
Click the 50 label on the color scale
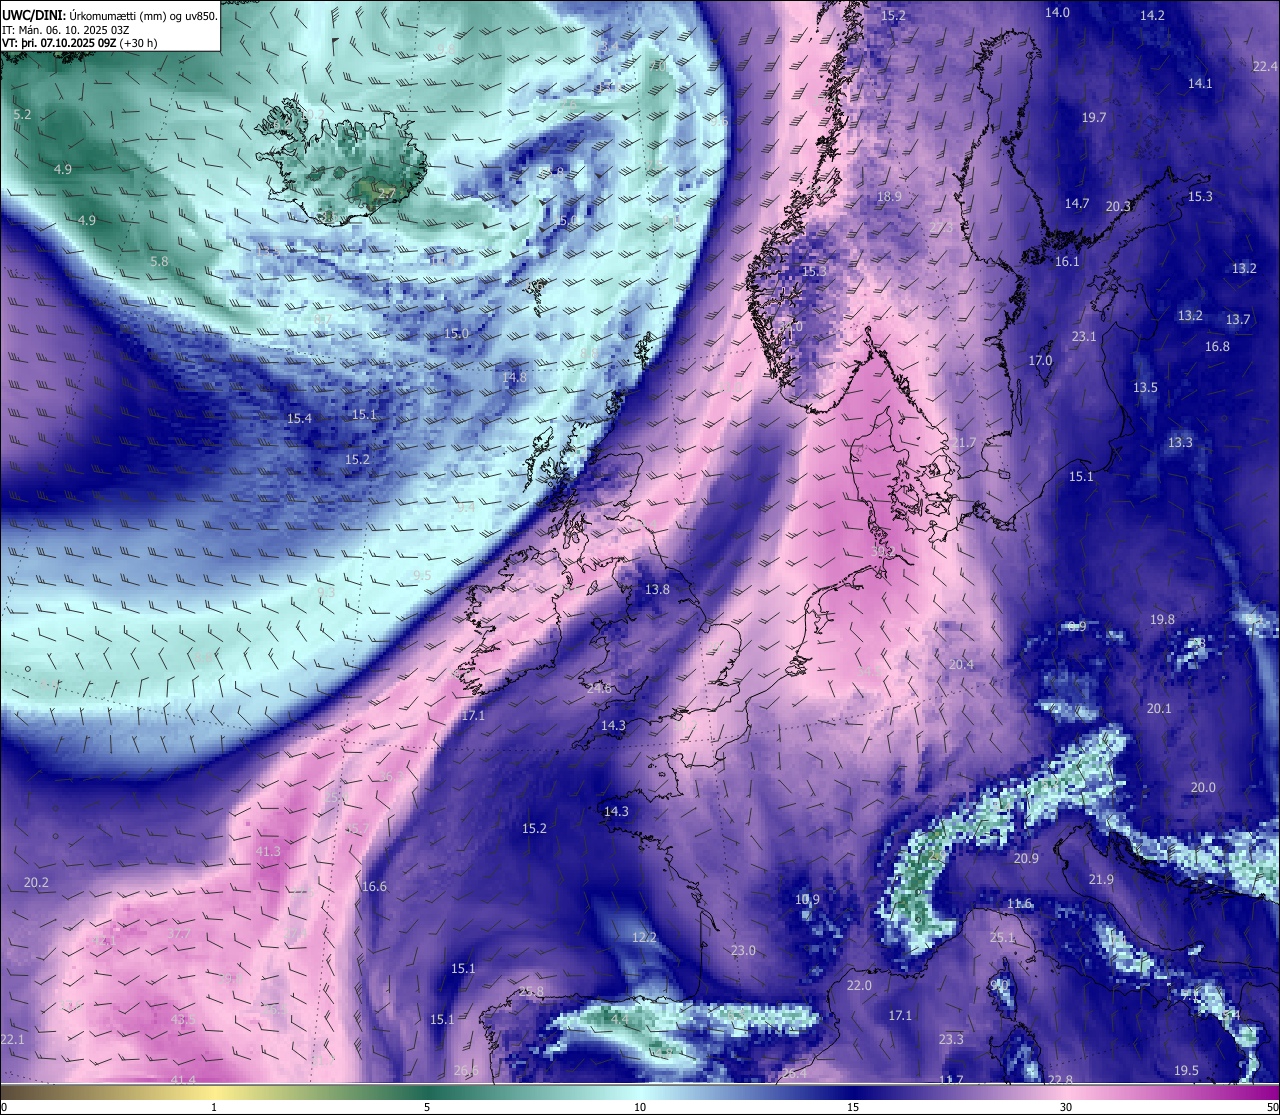1271,1107
